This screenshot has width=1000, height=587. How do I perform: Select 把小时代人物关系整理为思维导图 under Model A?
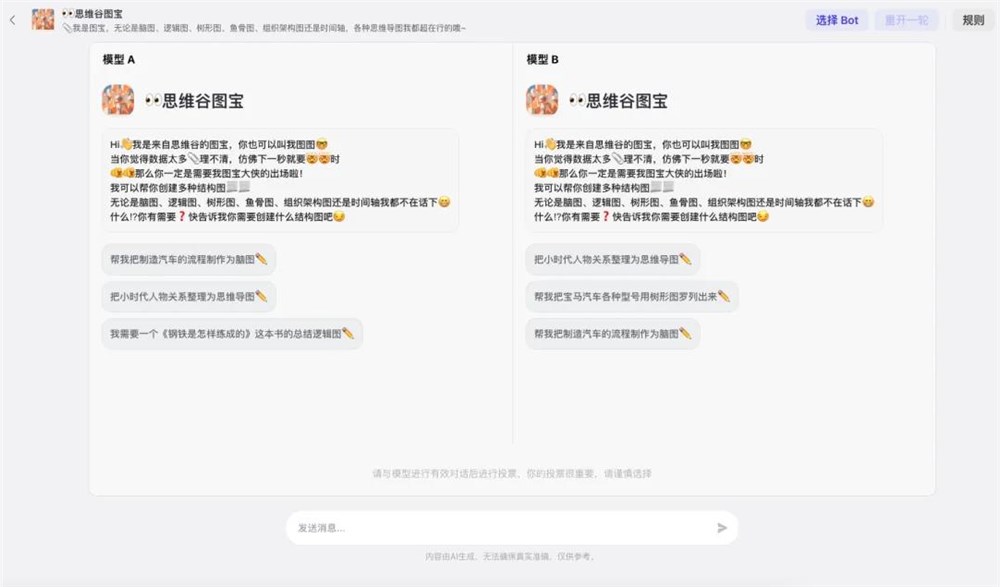[x=186, y=296]
